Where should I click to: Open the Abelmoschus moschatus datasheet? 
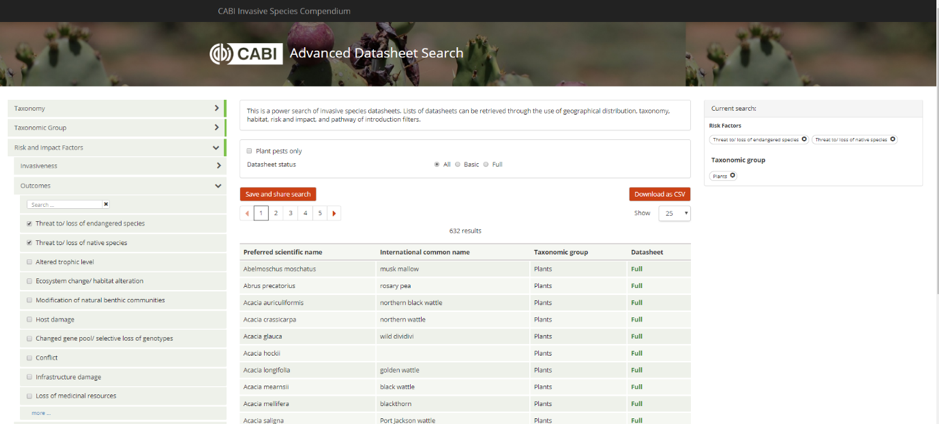pos(279,269)
